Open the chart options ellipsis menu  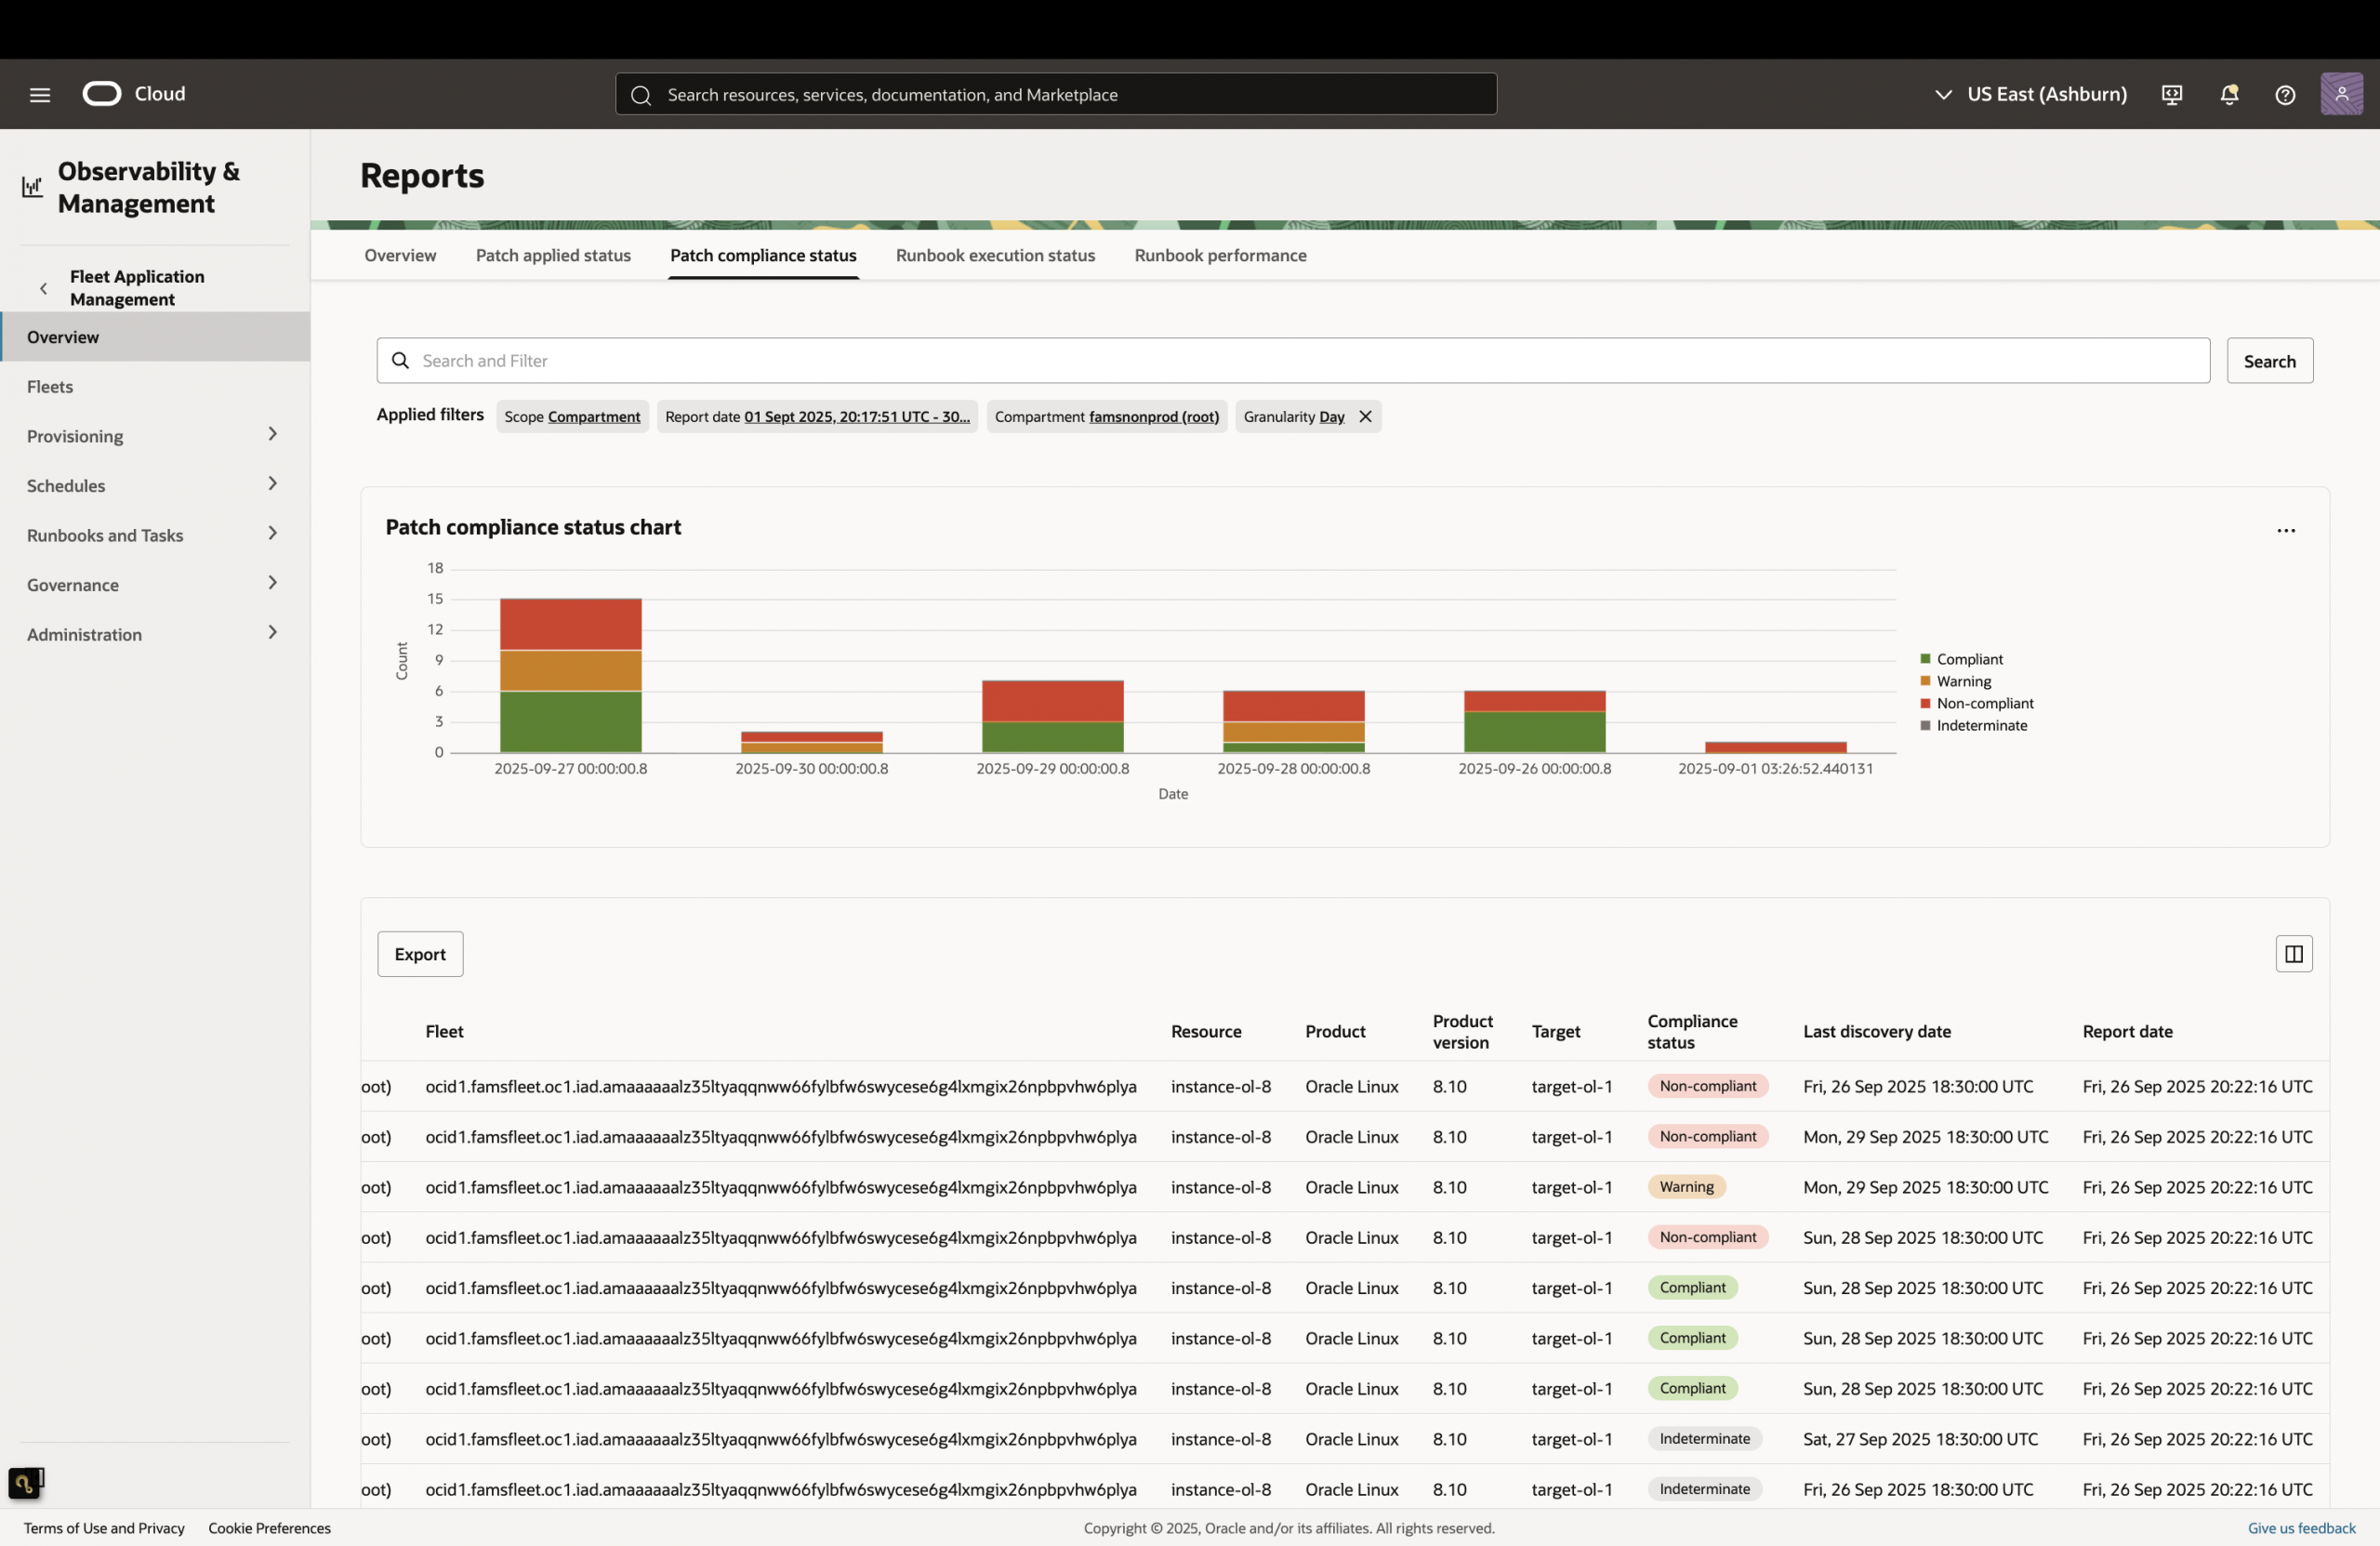click(2286, 530)
